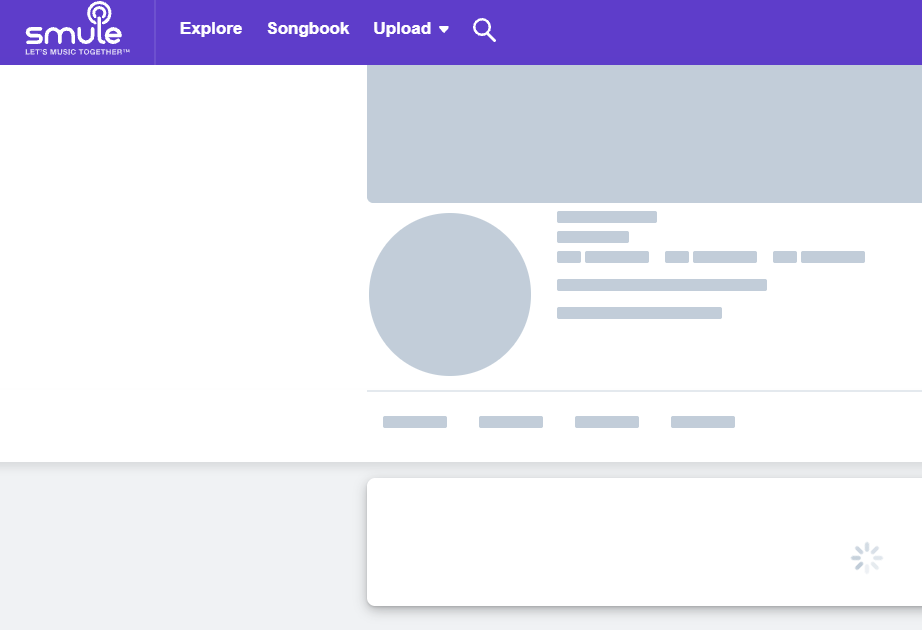Select the first profile tab placeholder
Viewport: 922px width, 630px height.
tap(415, 422)
